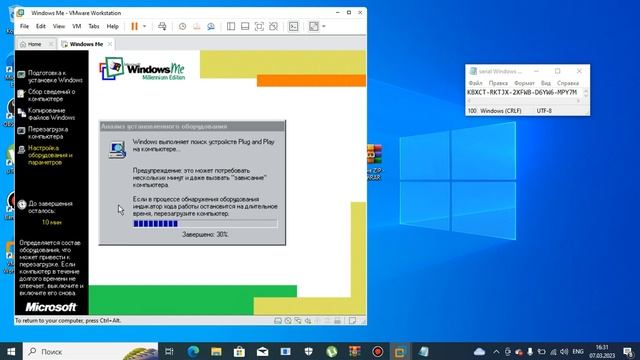
Task: Open Microsoft Store from the taskbar
Action: 239,351
